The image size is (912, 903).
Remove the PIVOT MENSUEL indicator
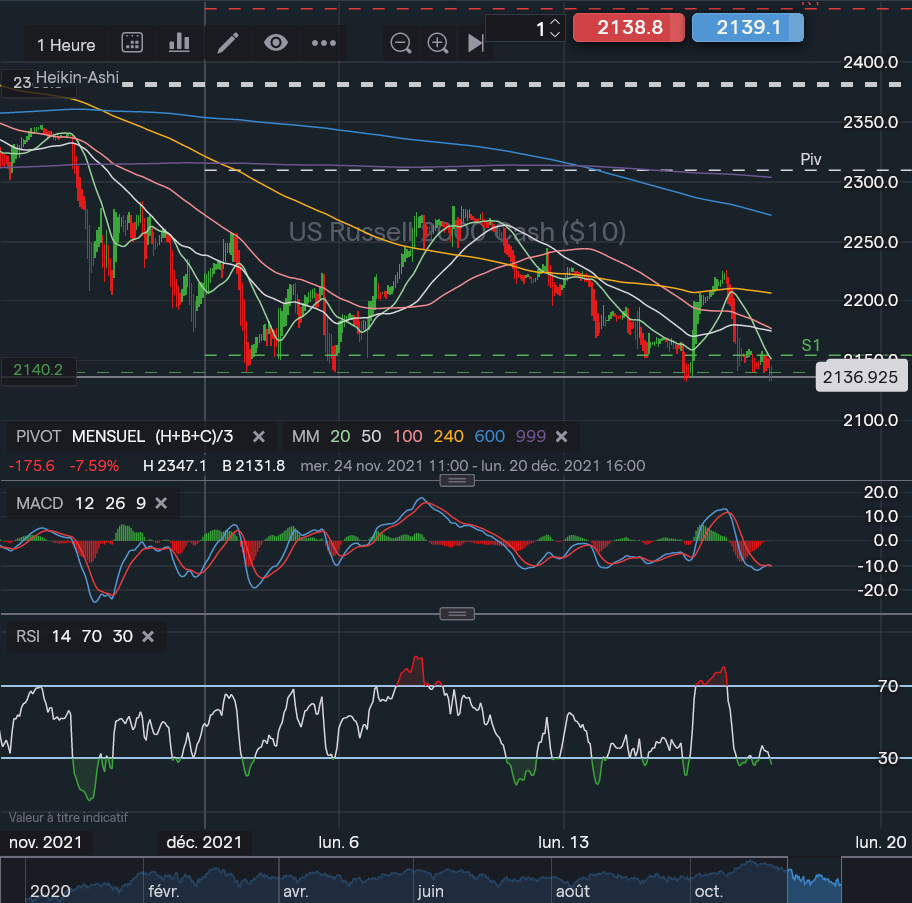pos(259,436)
